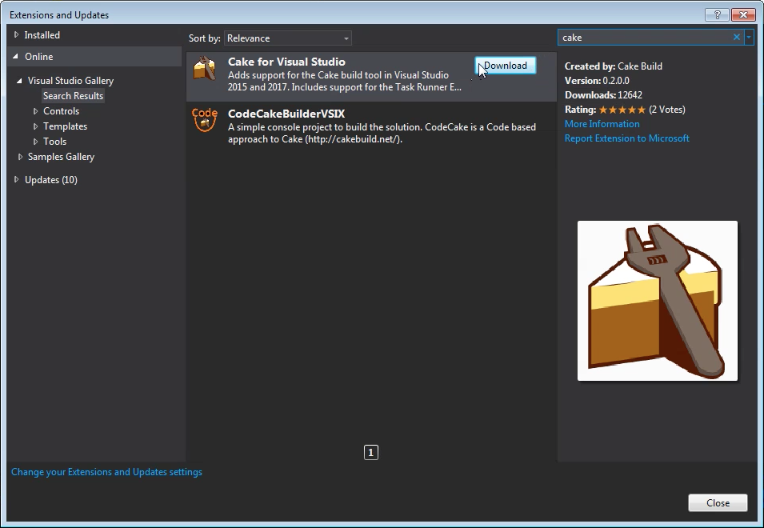The width and height of the screenshot is (764, 528).
Task: Download Cake for Visual Studio
Action: click(x=506, y=65)
